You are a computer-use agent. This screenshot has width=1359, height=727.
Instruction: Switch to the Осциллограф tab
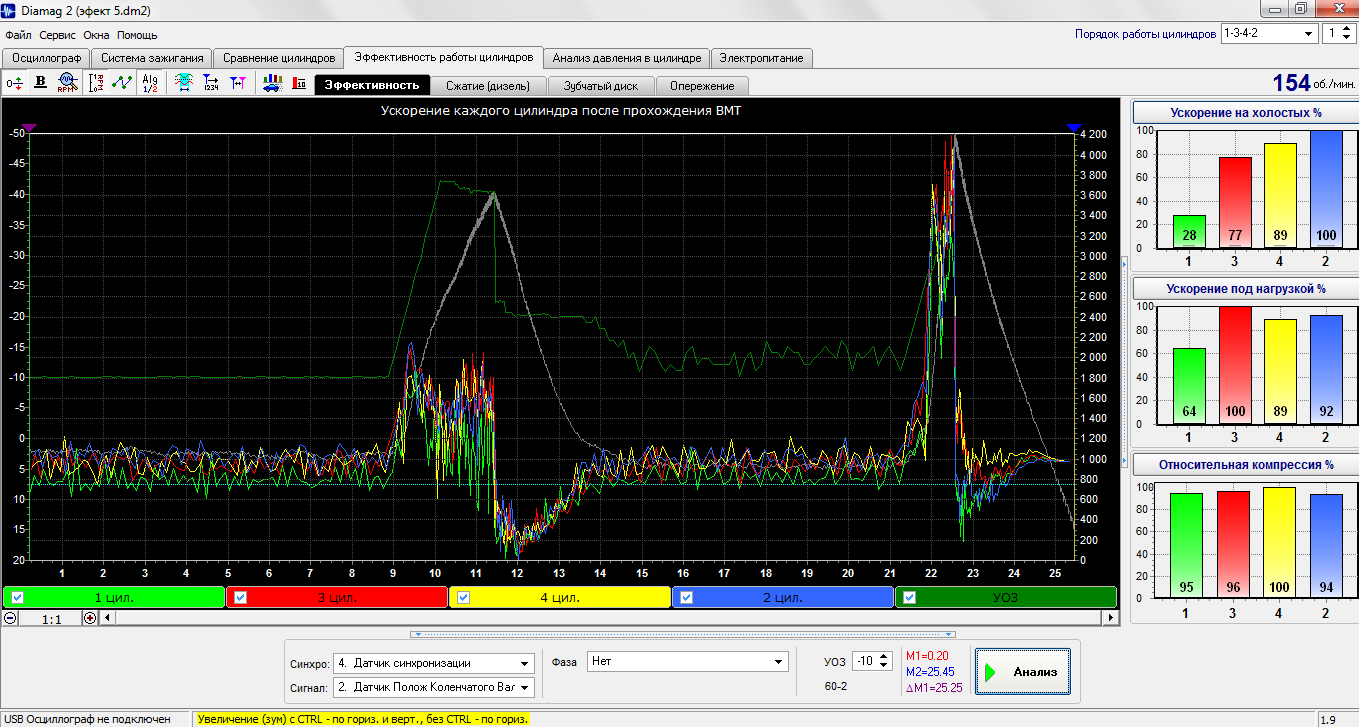click(46, 58)
